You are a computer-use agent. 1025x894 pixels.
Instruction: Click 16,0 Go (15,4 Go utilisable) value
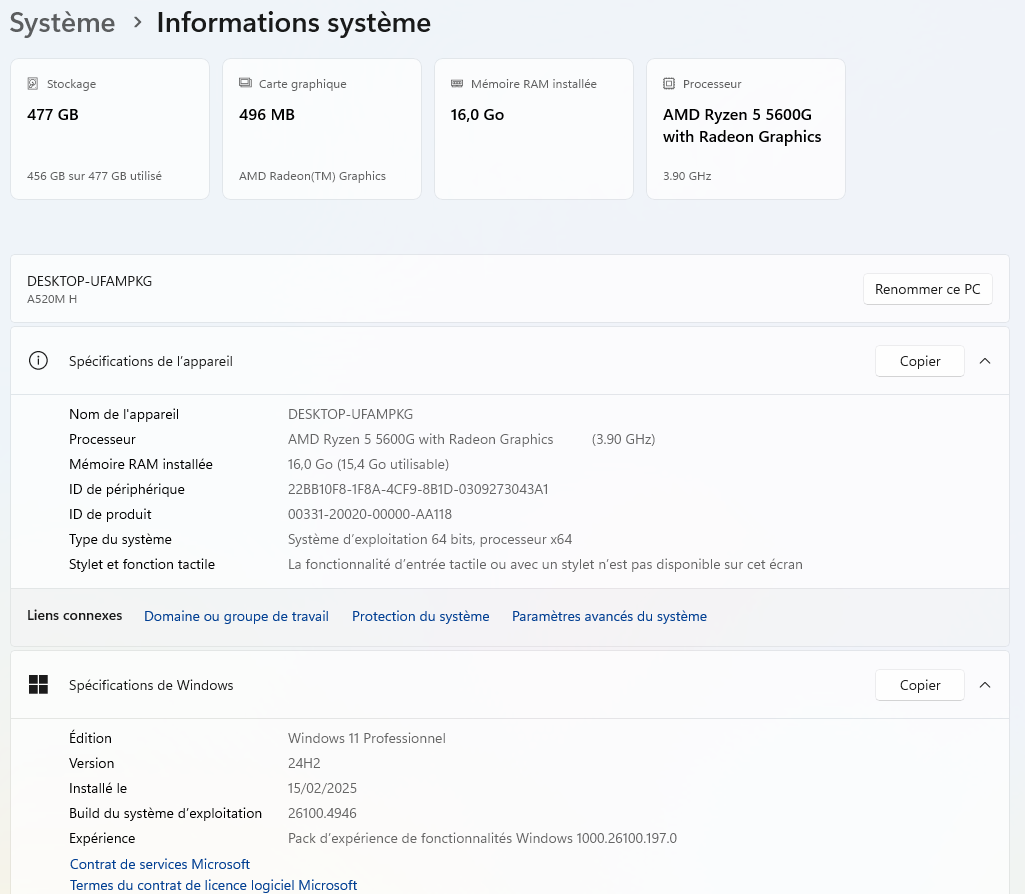coord(368,464)
